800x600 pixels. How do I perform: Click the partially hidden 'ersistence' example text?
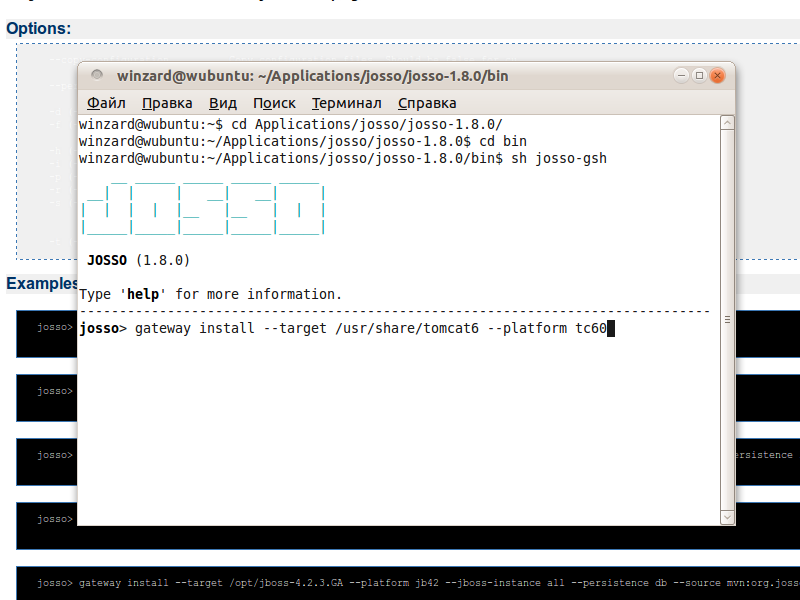click(x=764, y=455)
